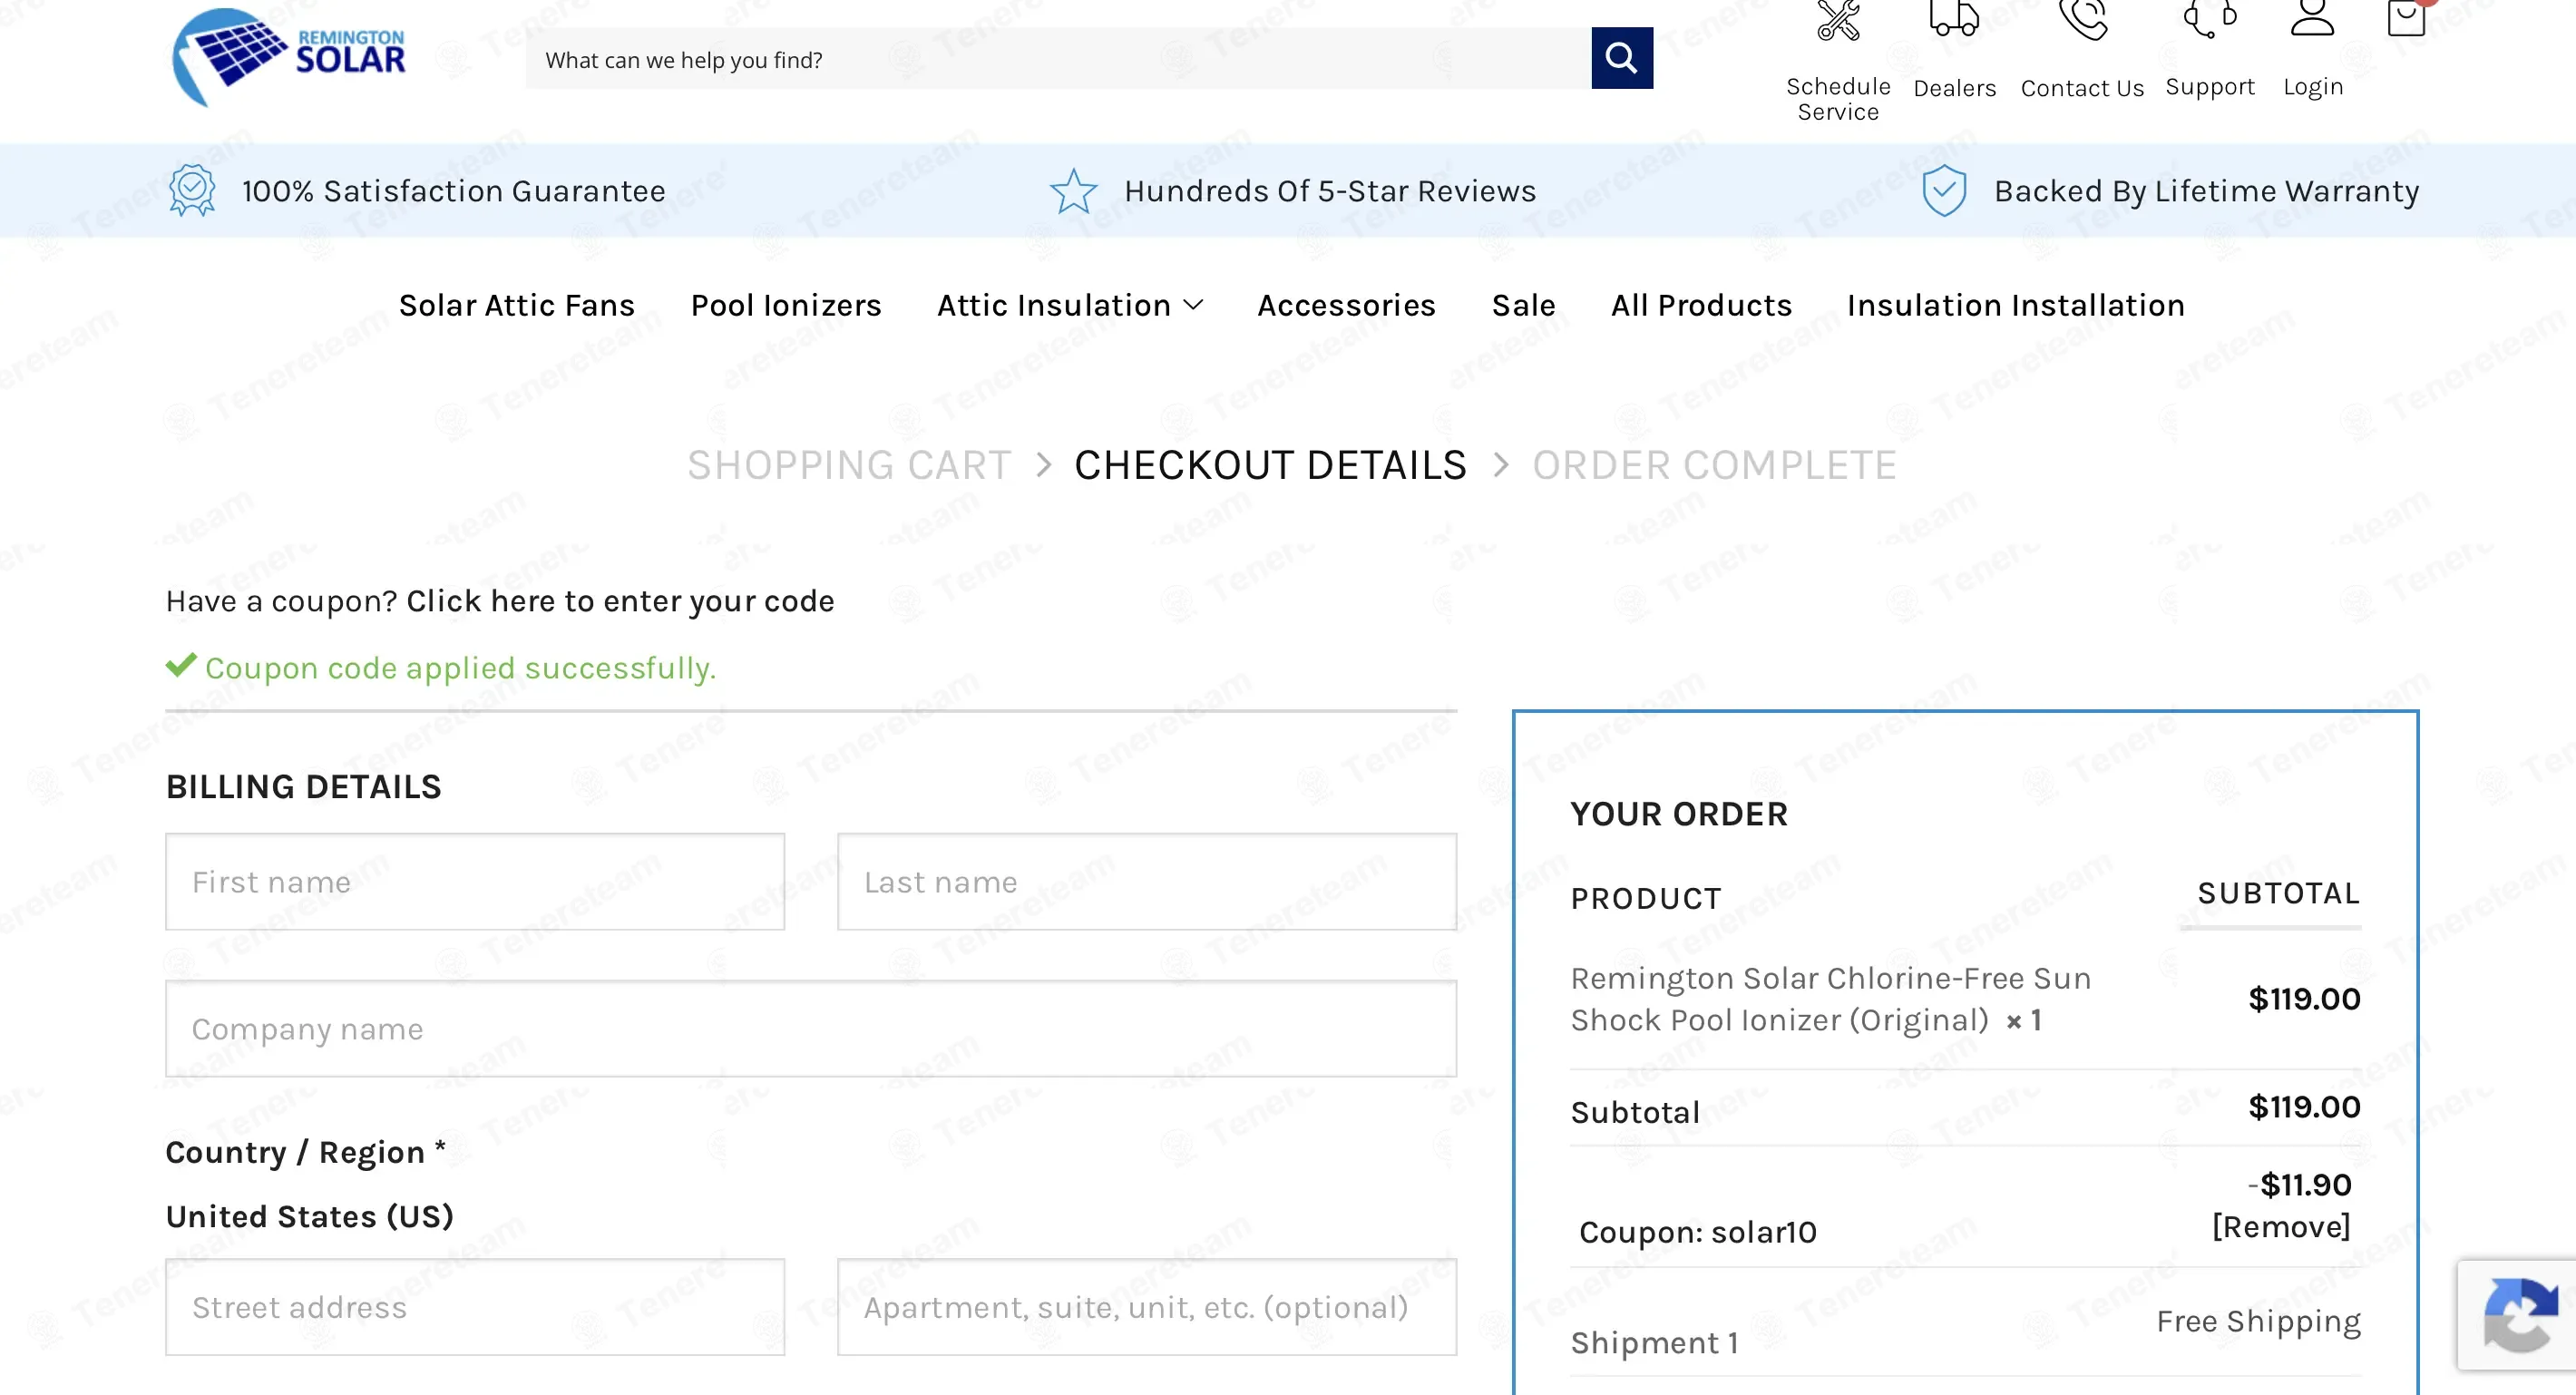Image resolution: width=2576 pixels, height=1395 pixels.
Task: Open the Contact Us link text
Action: pyautogui.click(x=2082, y=88)
